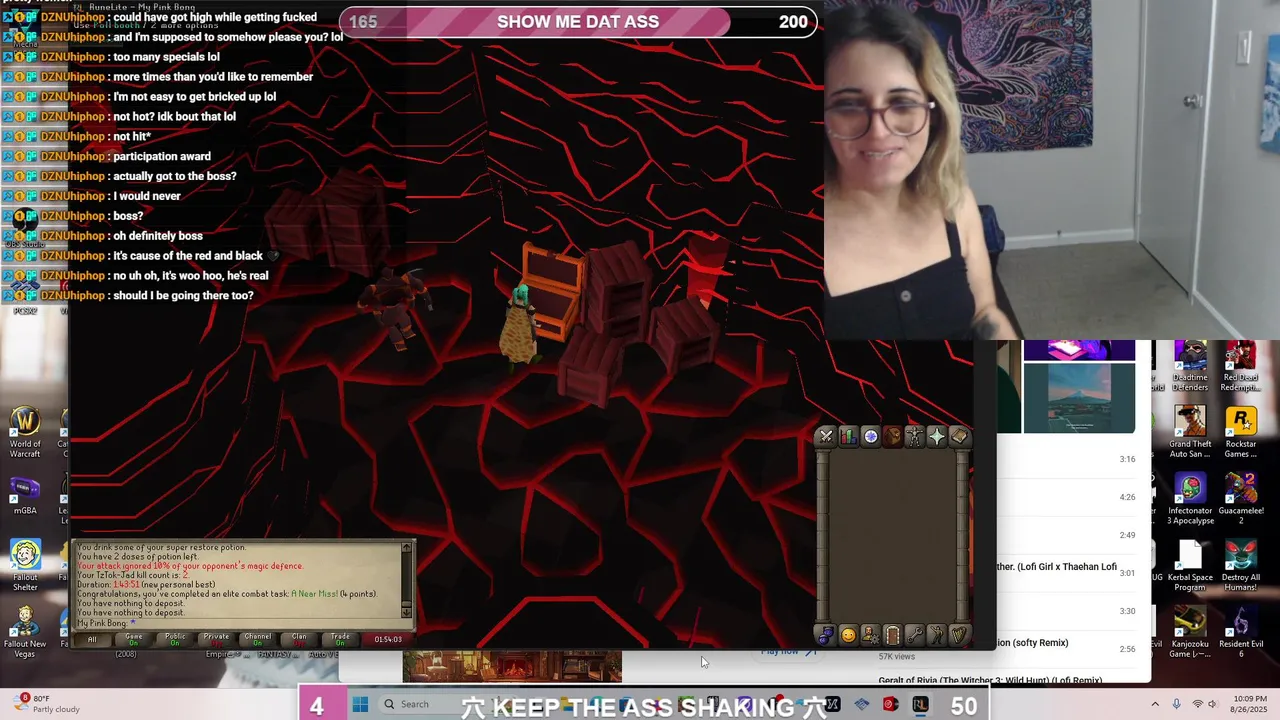Screen dimensions: 1280x720
Task: Open the Account Management tab
Action: (x=870, y=635)
